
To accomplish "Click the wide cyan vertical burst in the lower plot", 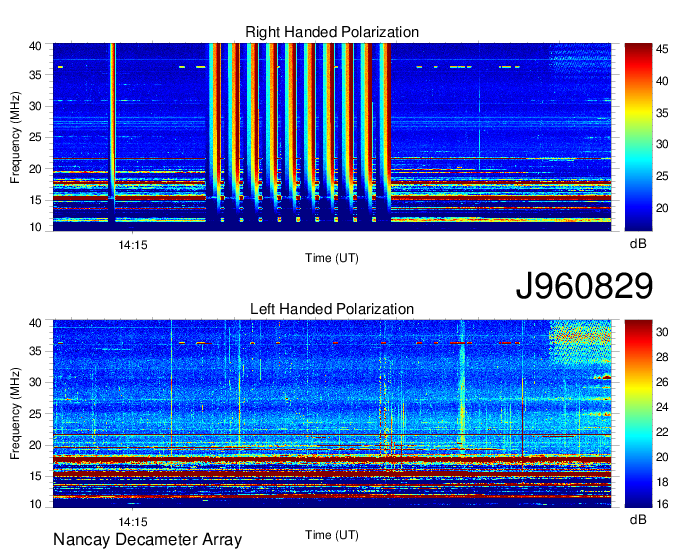I will 462,388.
